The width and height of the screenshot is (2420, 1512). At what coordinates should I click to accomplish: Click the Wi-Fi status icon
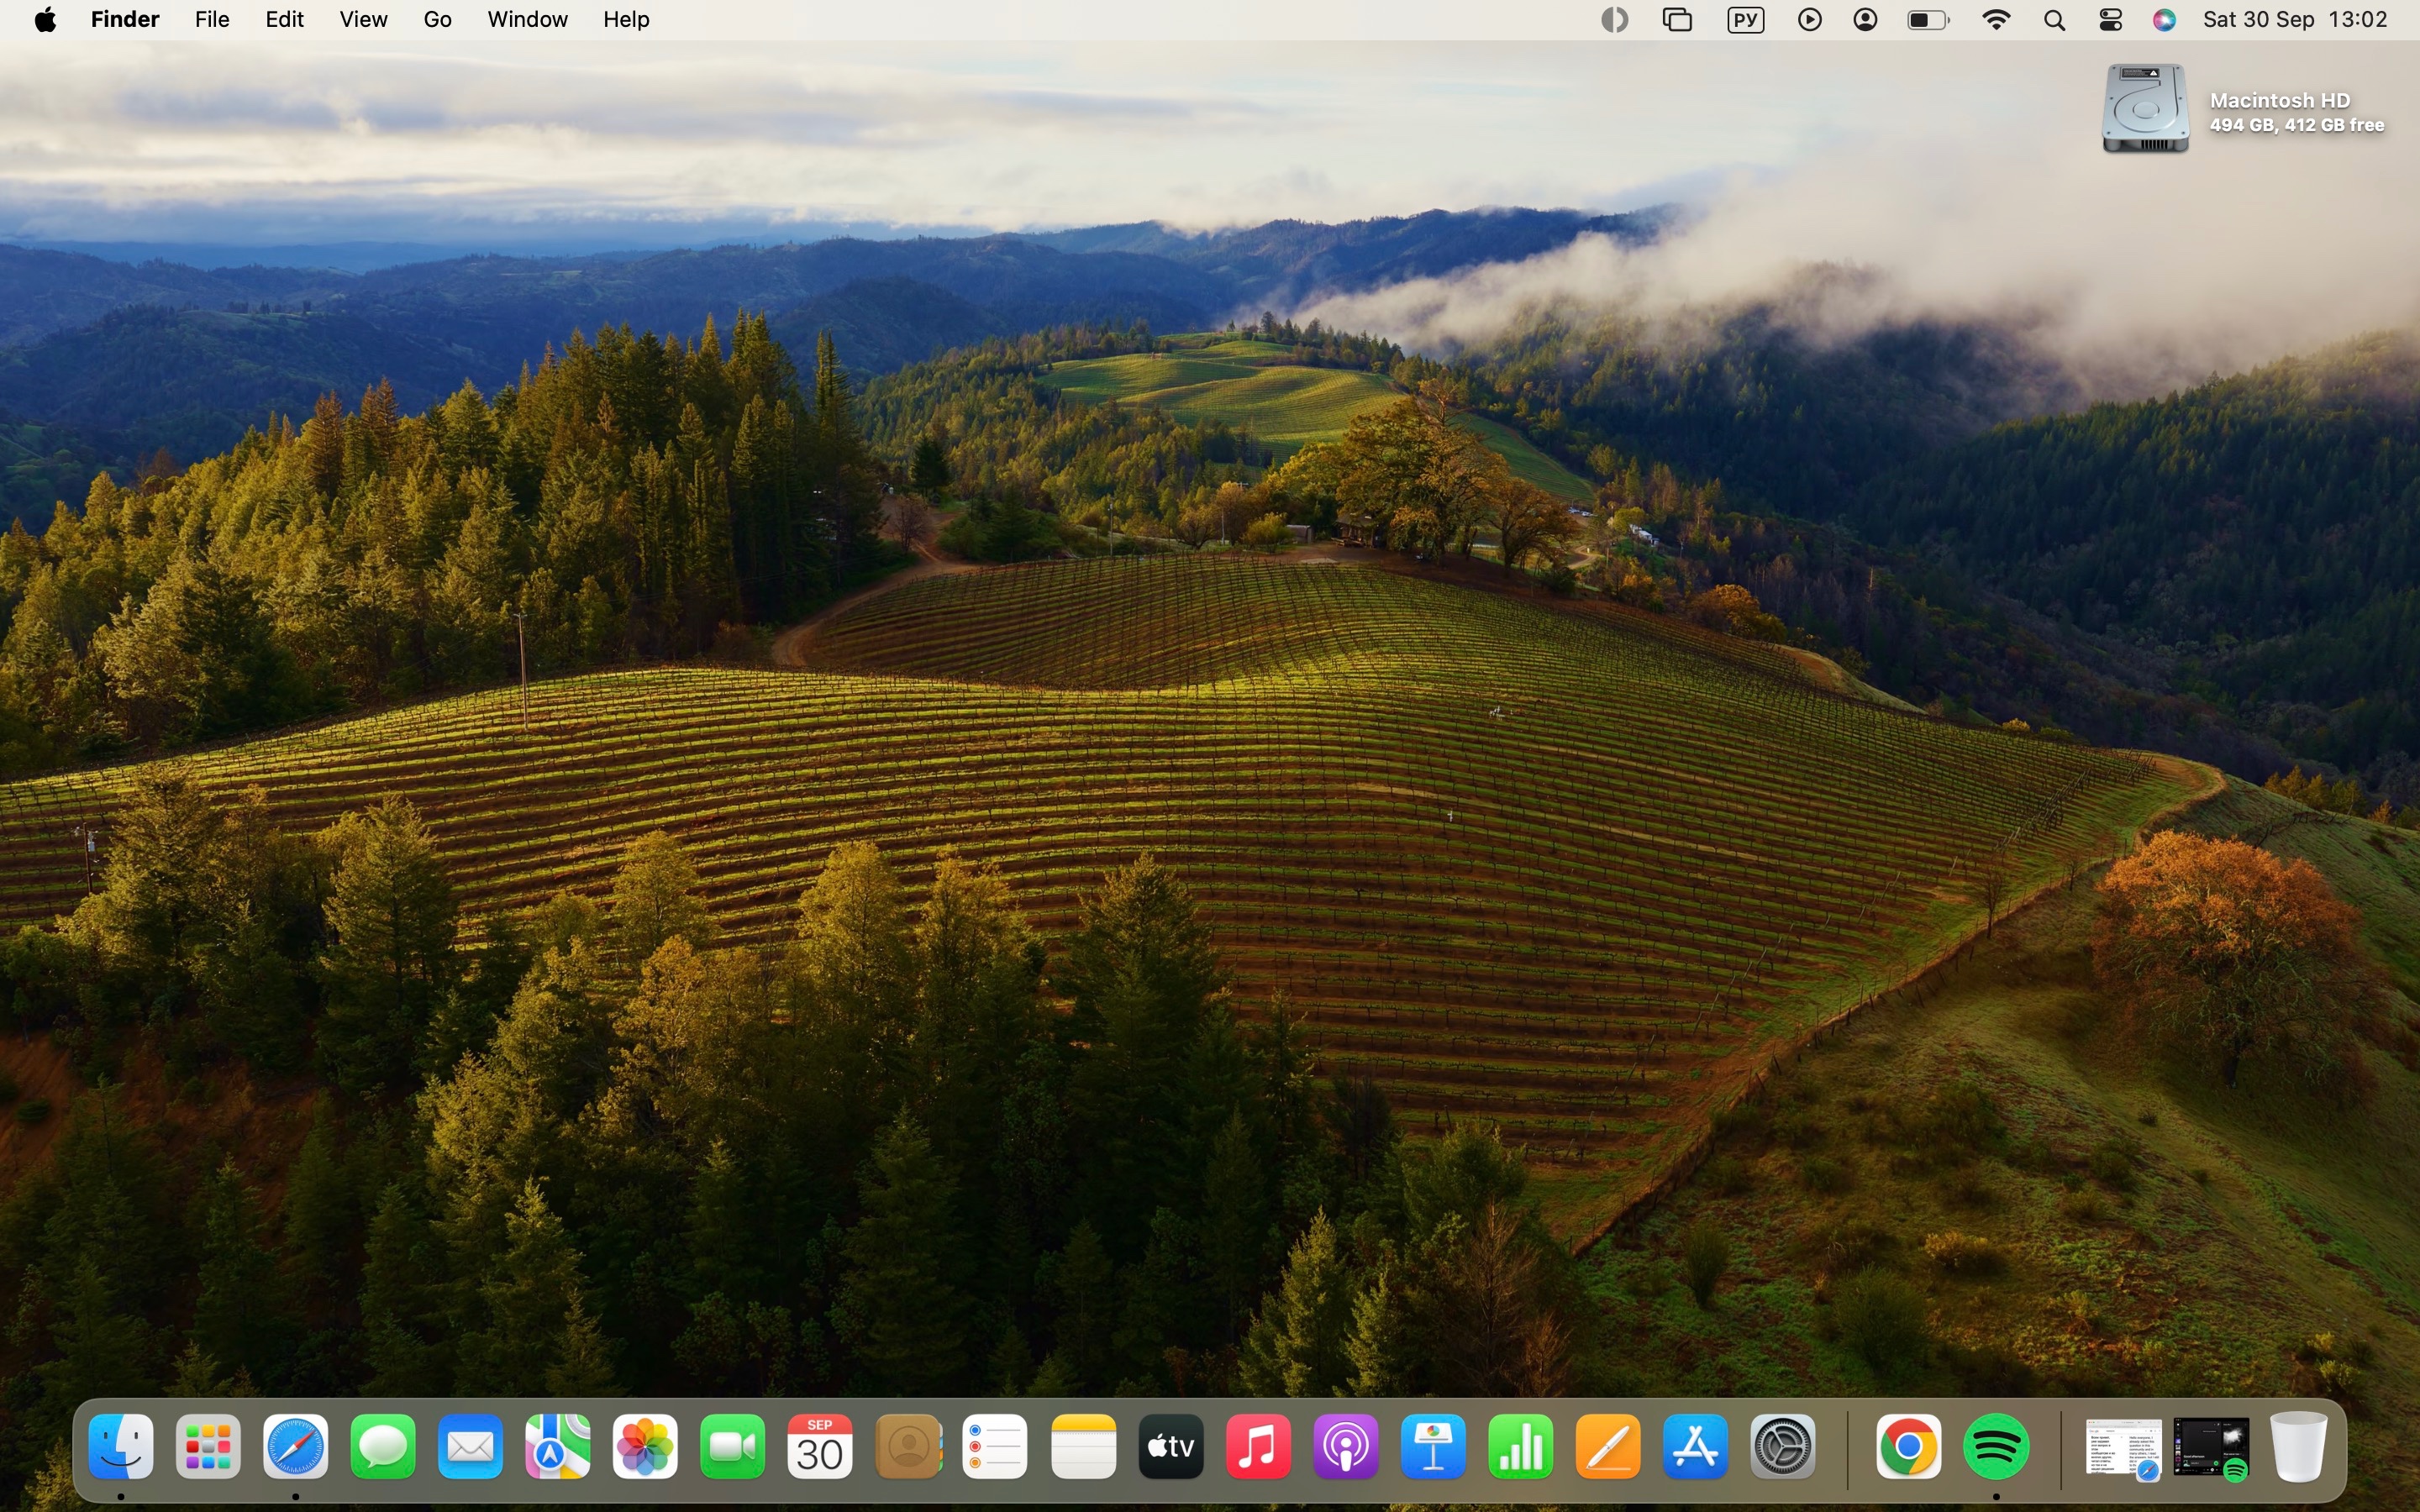(x=1996, y=20)
